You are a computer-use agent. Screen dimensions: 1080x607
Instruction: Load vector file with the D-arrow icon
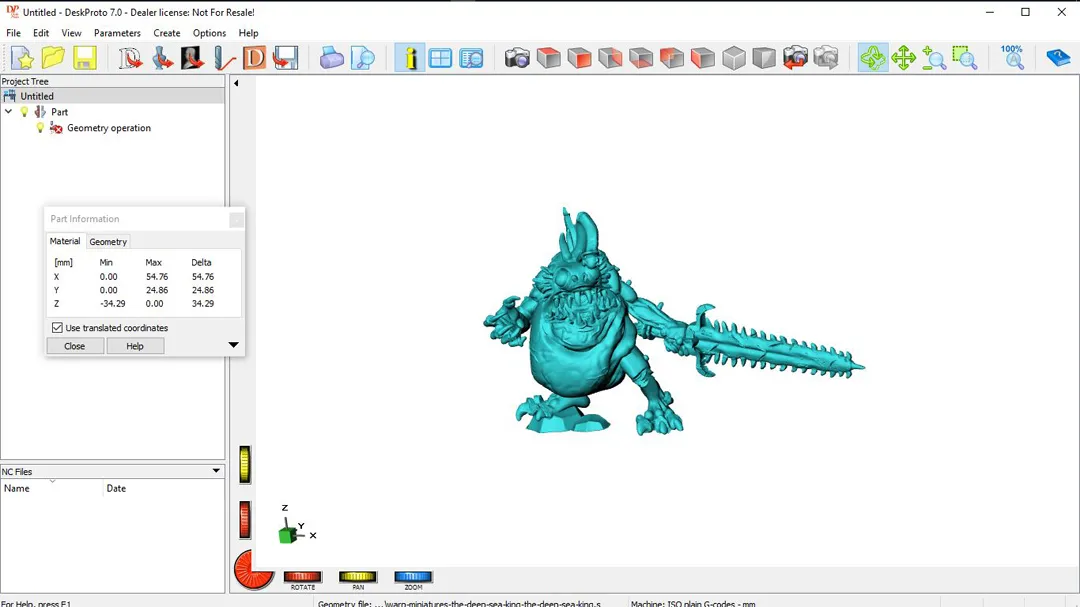point(130,58)
